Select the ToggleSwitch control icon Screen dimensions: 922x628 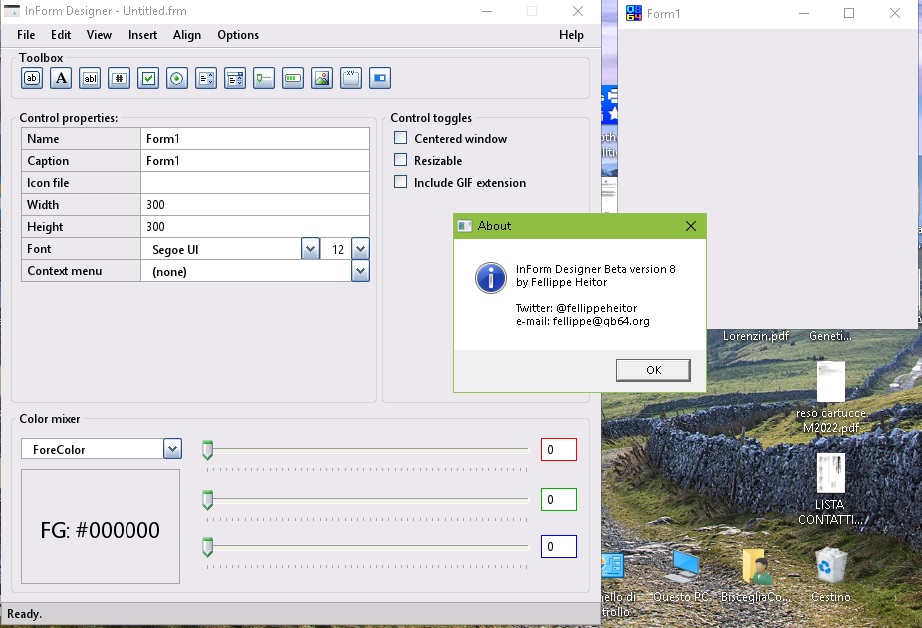tap(379, 78)
